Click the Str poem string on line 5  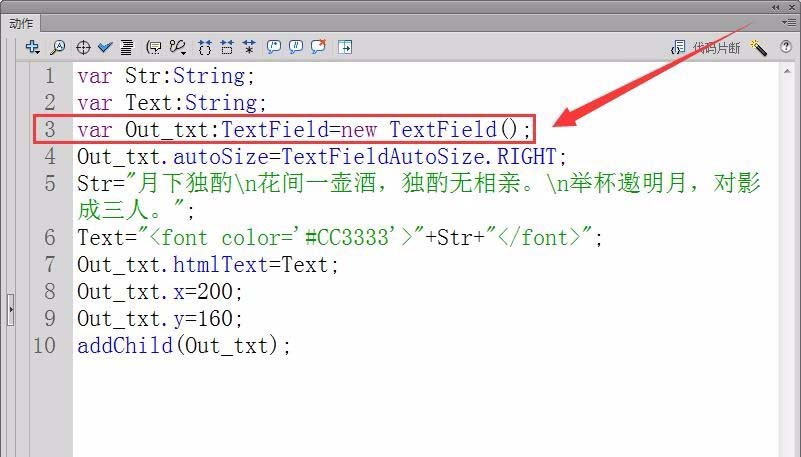pos(419,197)
